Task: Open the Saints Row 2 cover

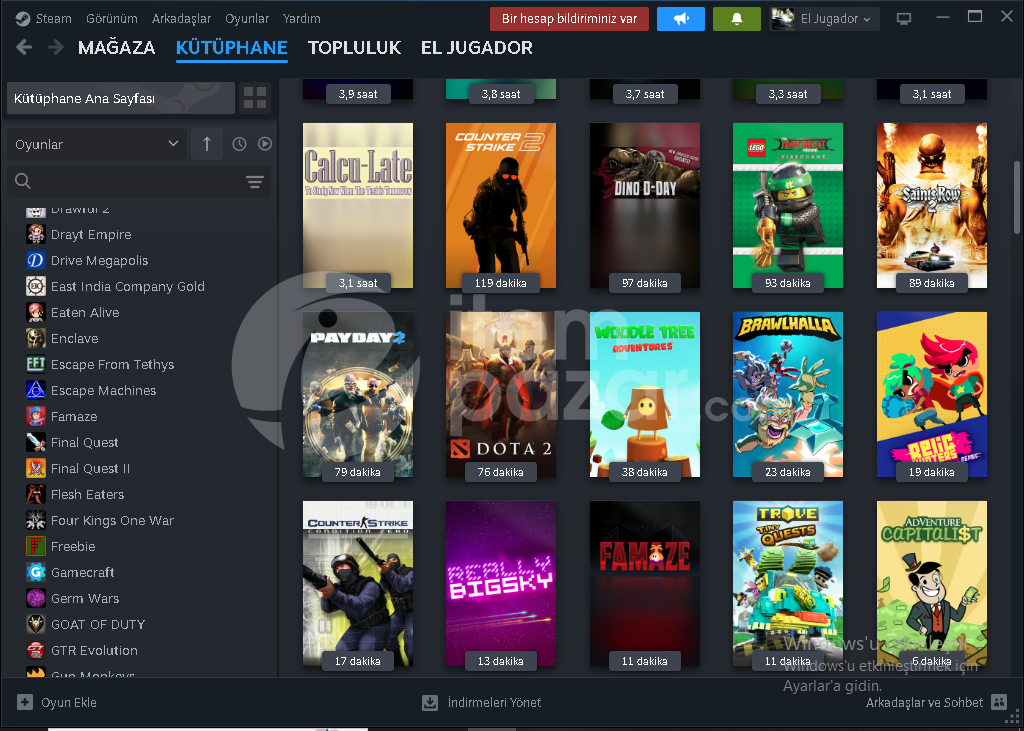Action: coord(932,206)
